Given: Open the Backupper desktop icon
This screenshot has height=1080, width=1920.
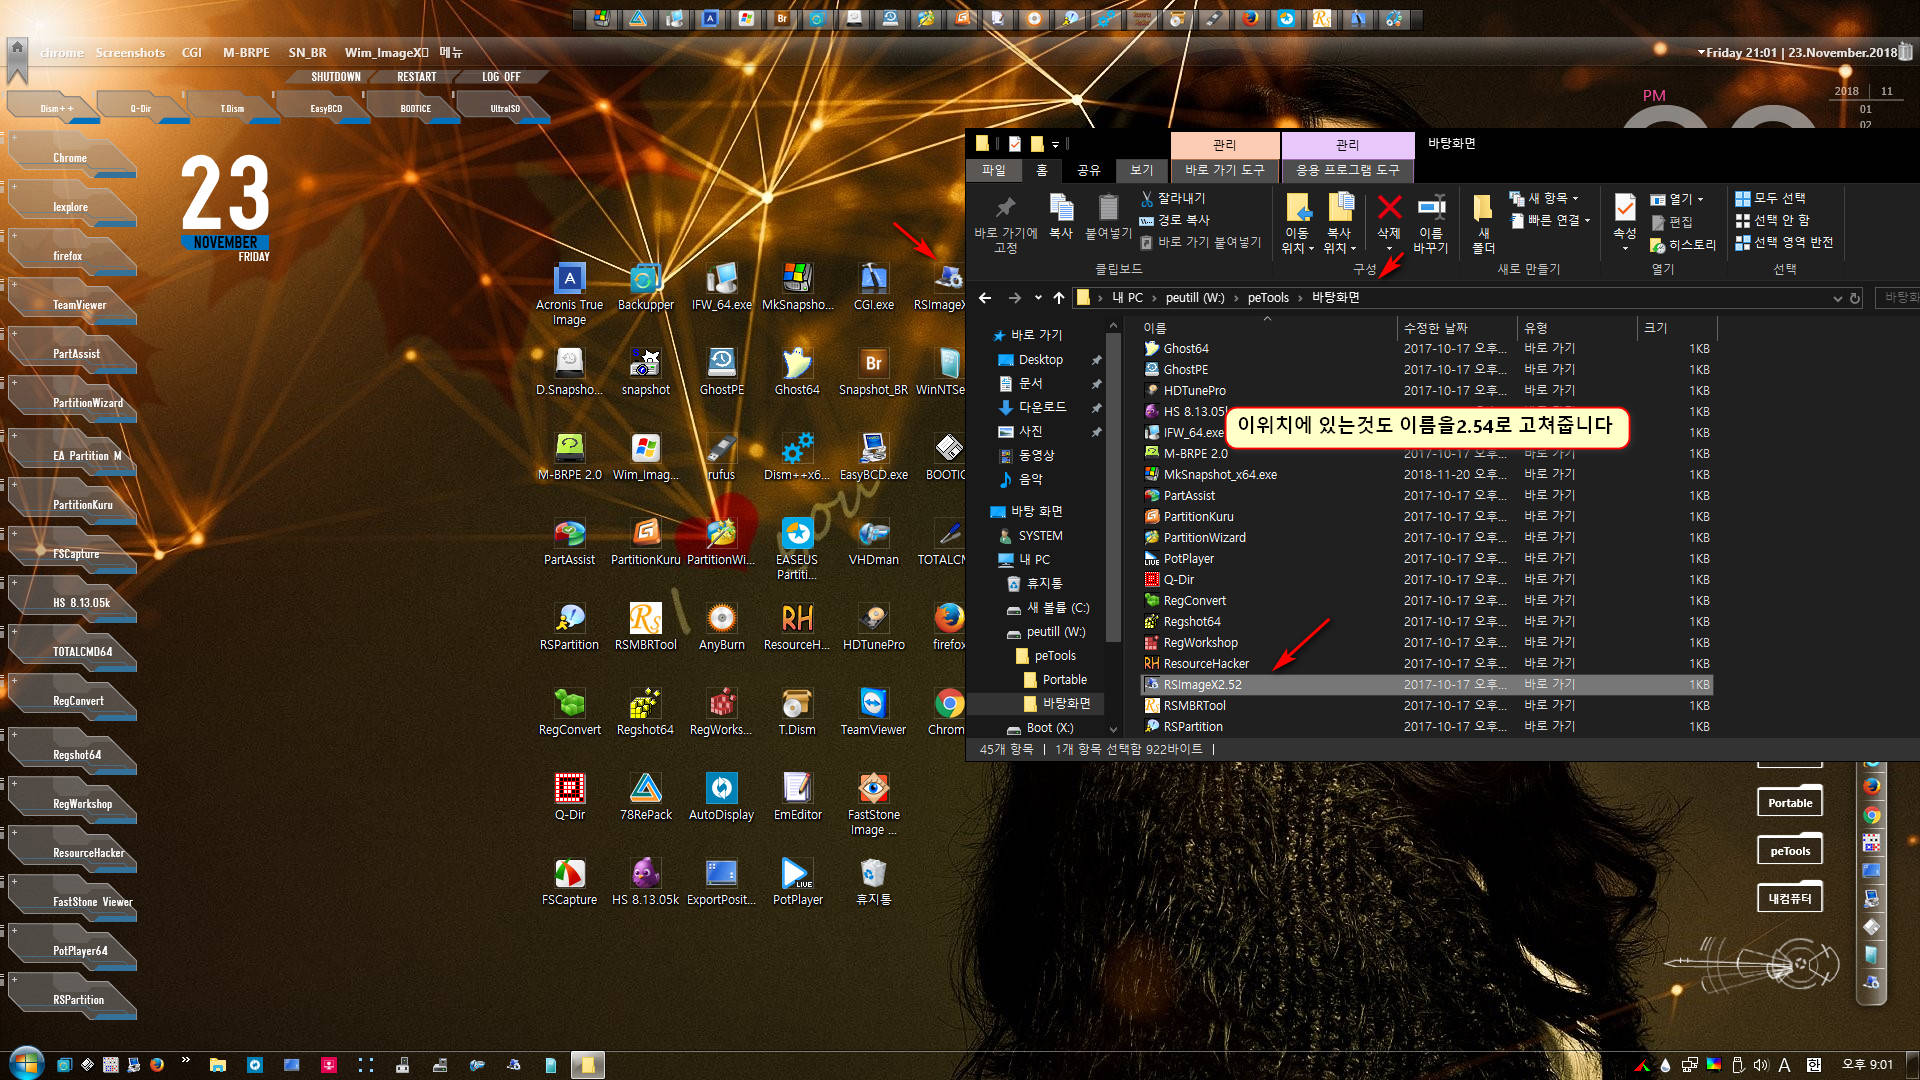Looking at the screenshot, I should point(646,287).
